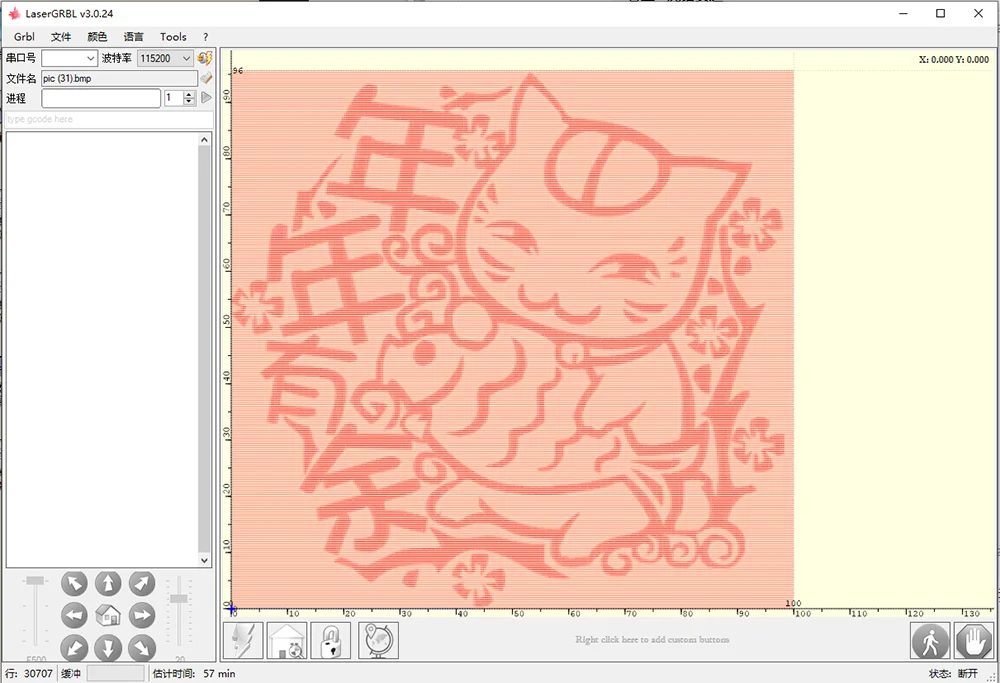Click the unlock padlock button
Screen dimensions: 1000x683
330,640
